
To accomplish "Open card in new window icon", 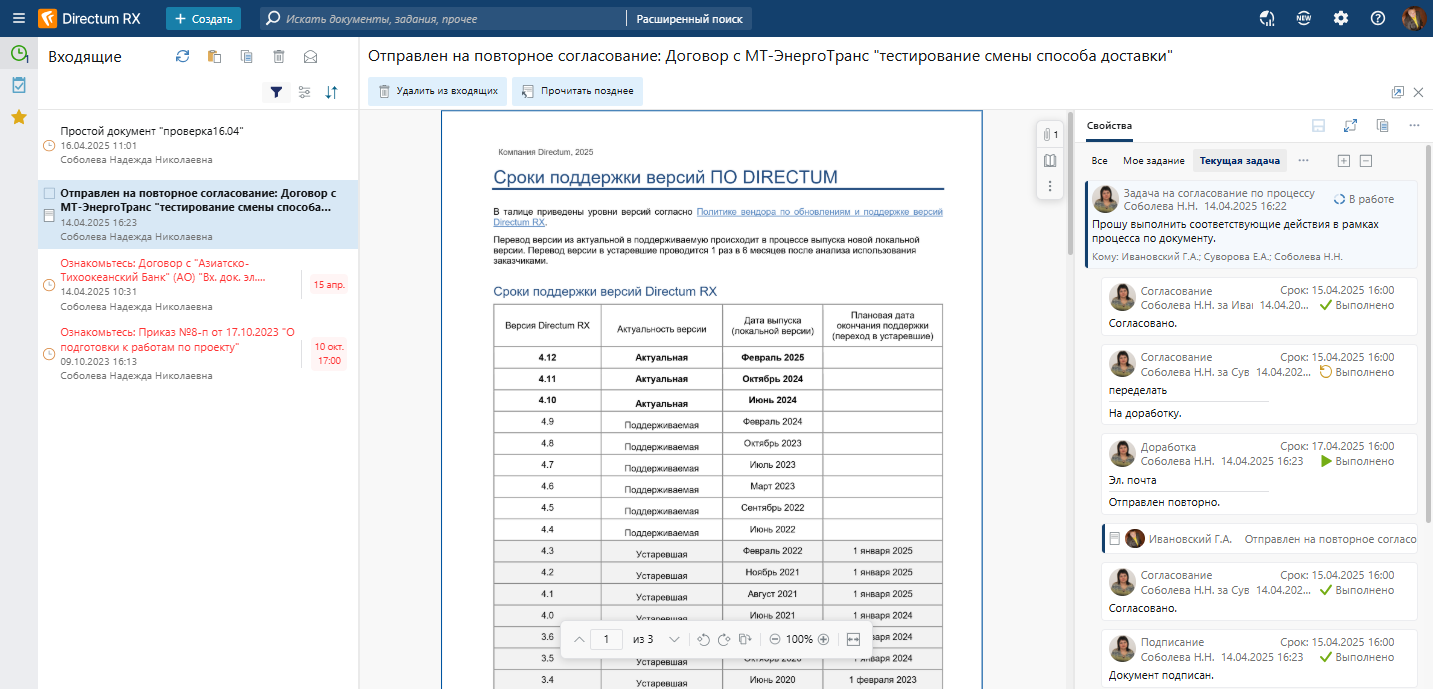I will (x=1397, y=92).
